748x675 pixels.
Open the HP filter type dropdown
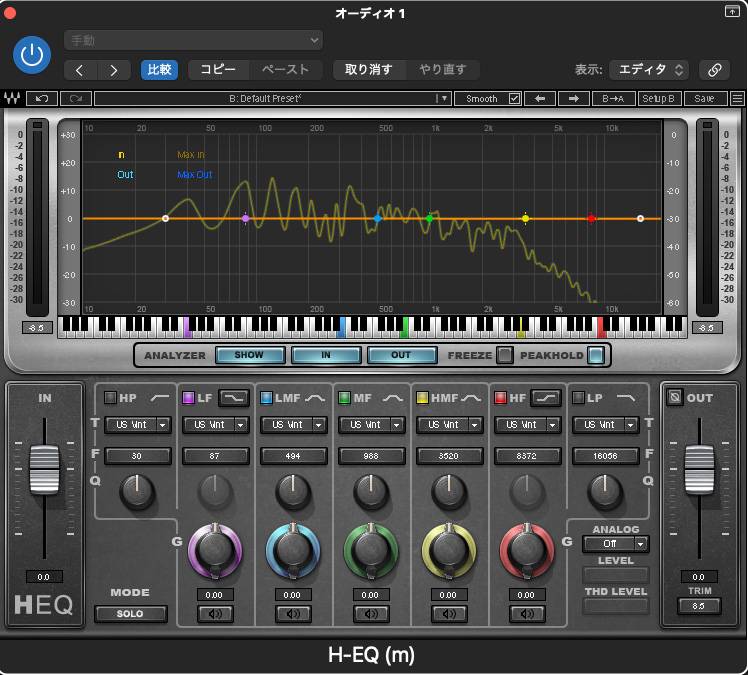pyautogui.click(x=137, y=425)
